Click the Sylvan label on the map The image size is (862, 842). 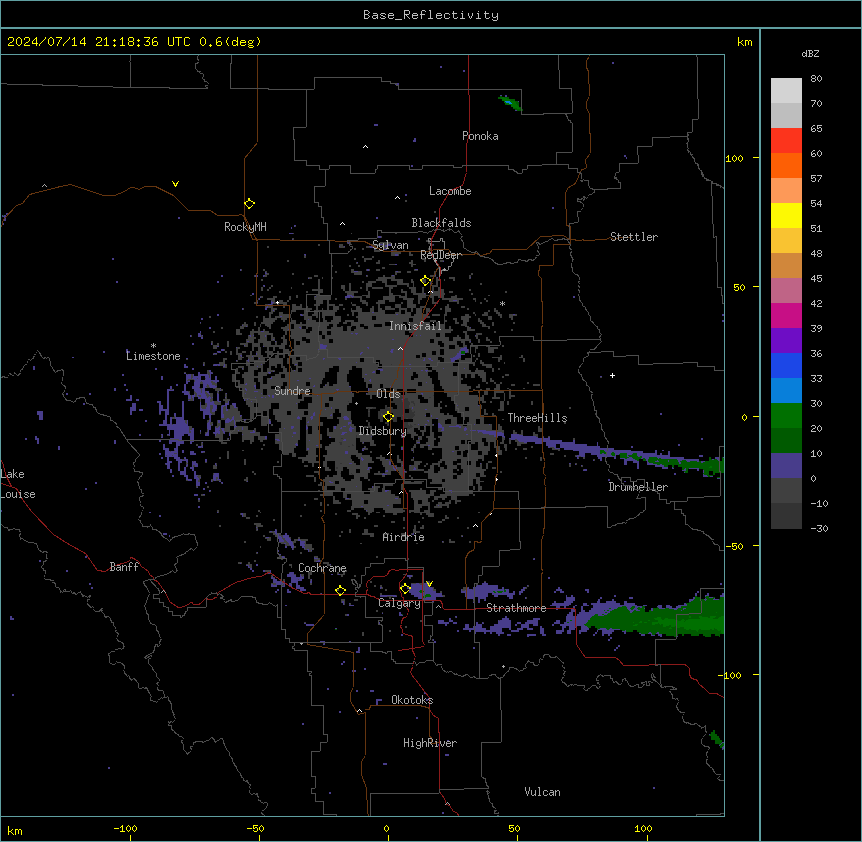pos(390,245)
